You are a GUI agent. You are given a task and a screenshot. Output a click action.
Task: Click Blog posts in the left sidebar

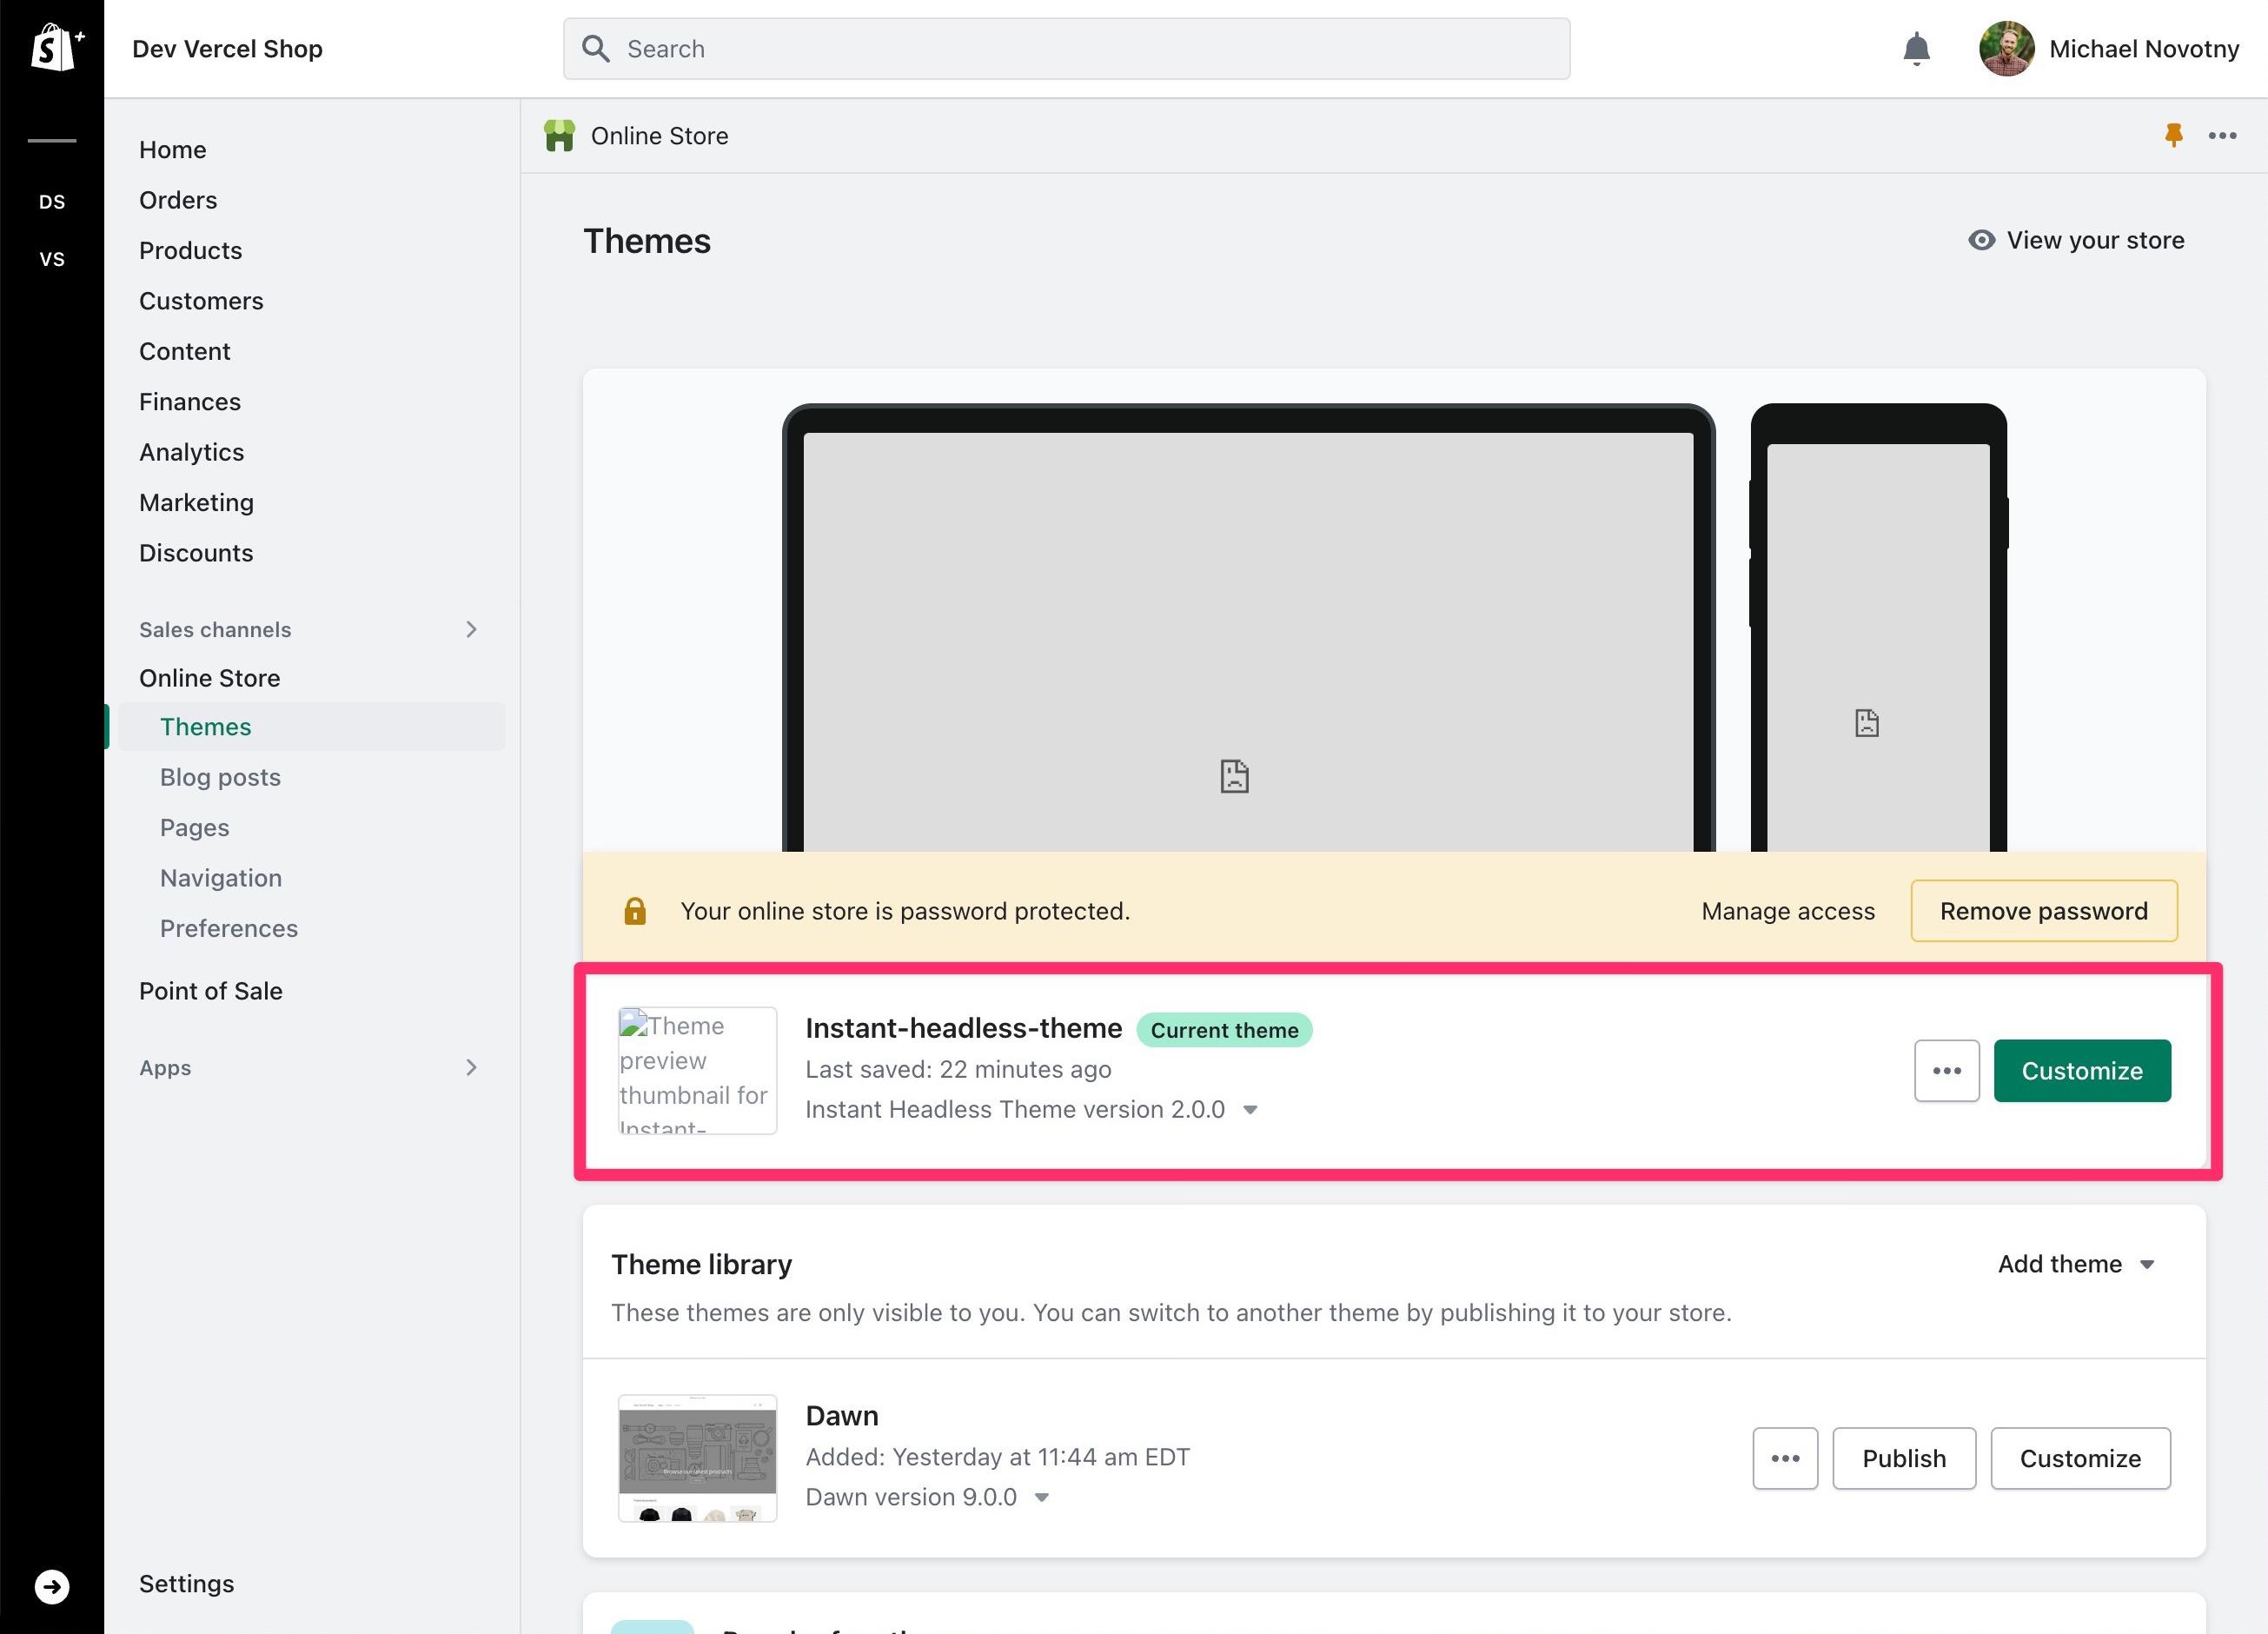point(218,776)
